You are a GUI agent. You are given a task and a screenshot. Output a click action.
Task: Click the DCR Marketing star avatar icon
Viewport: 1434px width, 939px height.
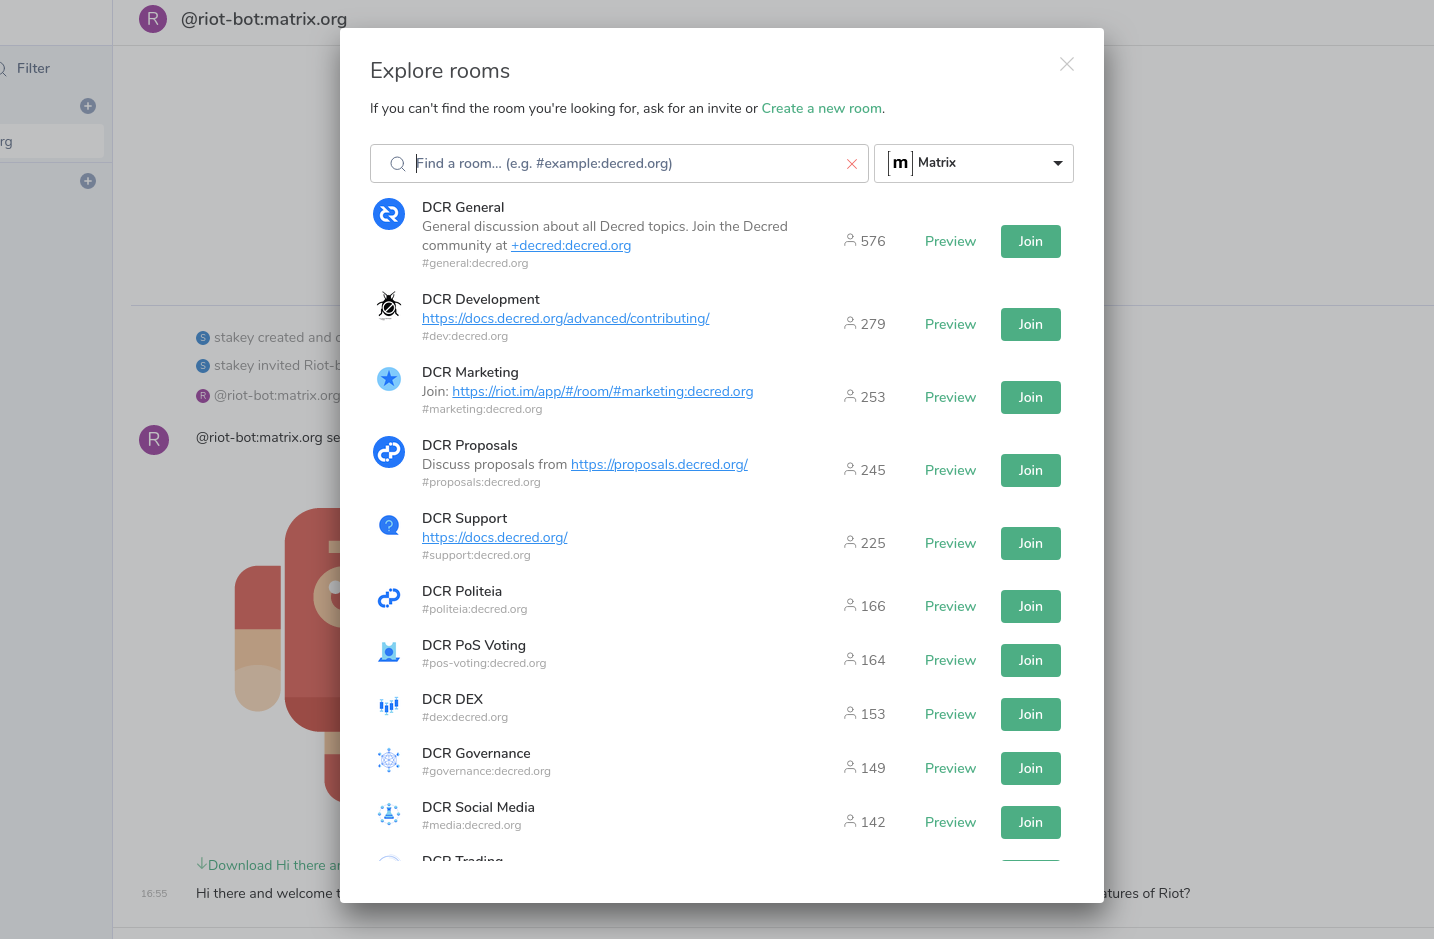pos(389,378)
